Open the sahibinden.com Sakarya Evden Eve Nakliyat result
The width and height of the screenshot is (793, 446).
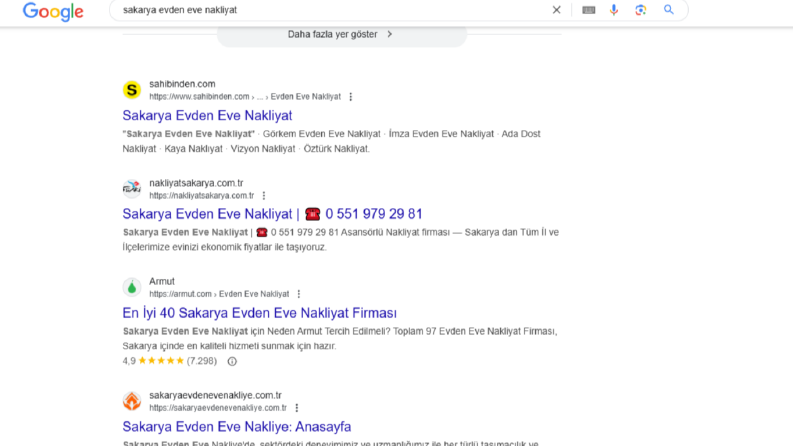(x=207, y=115)
